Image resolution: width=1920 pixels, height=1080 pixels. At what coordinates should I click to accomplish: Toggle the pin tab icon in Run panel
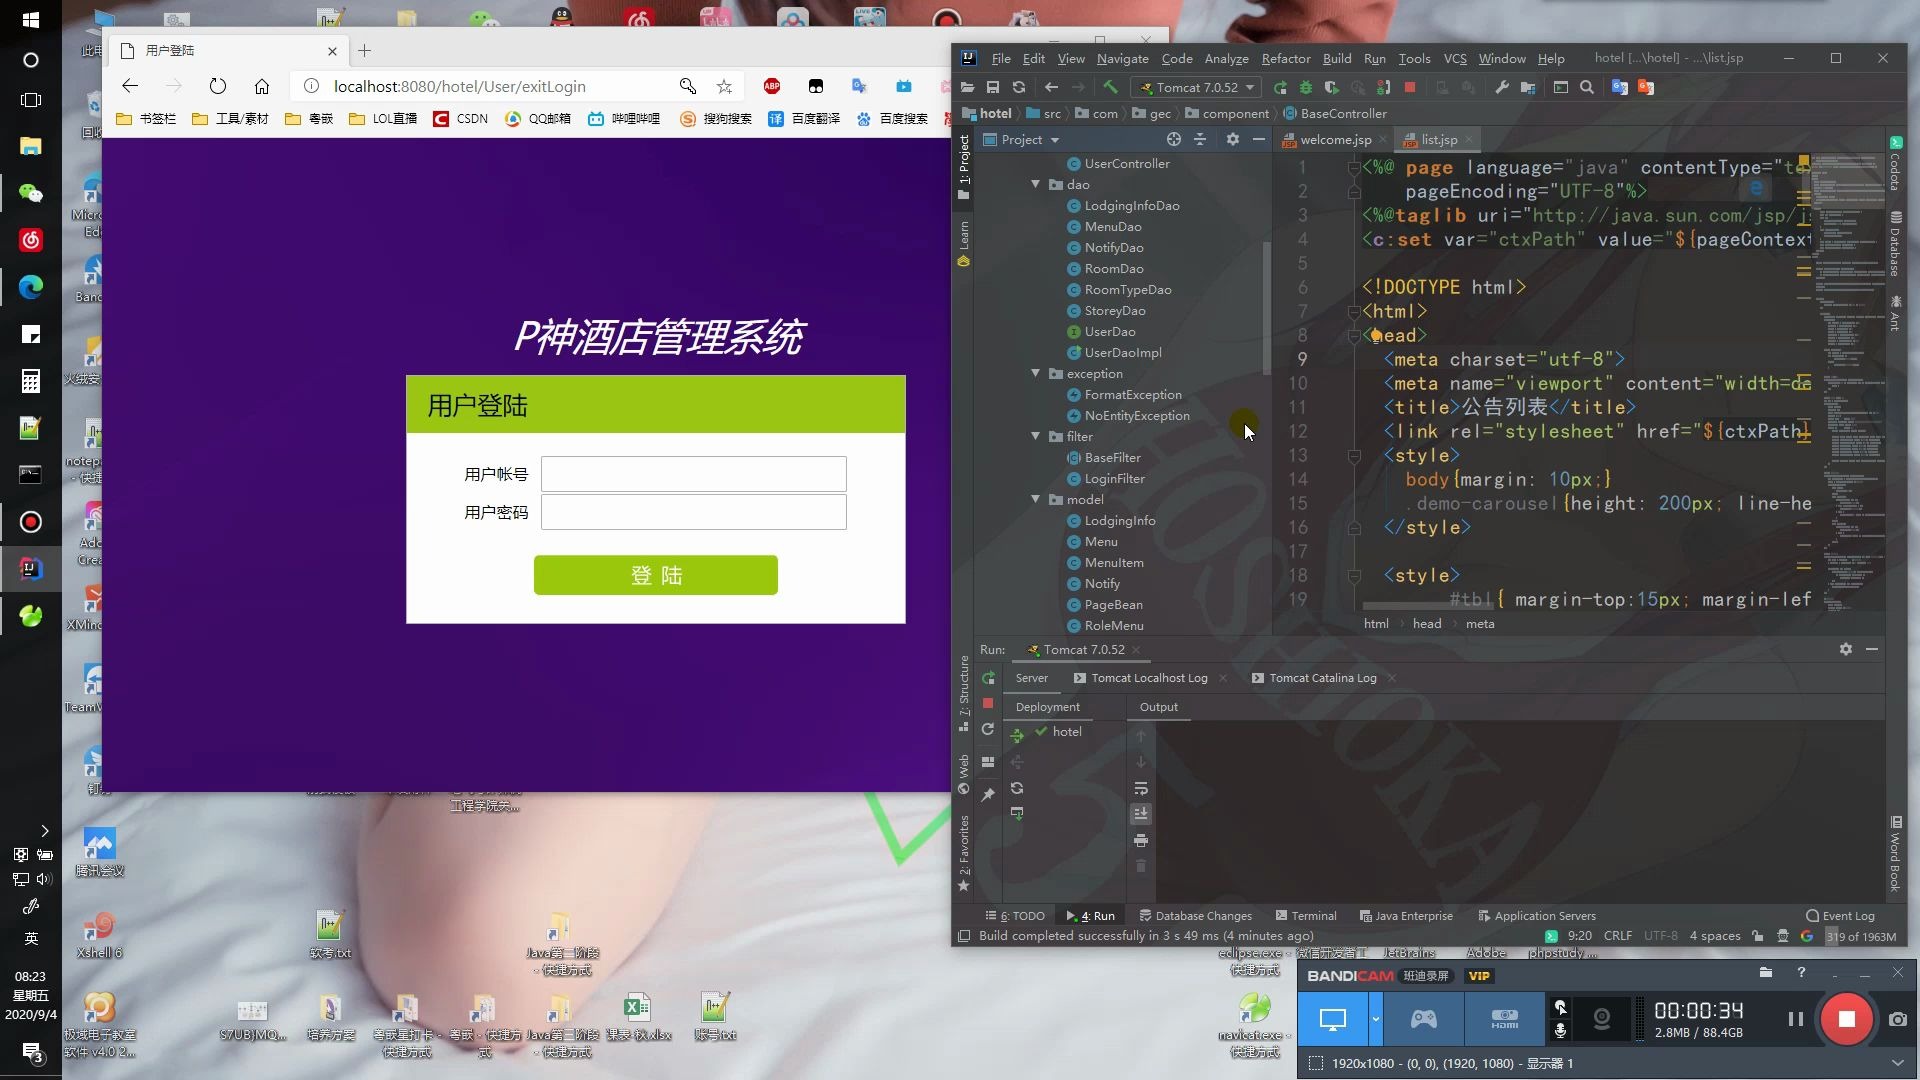click(x=988, y=794)
